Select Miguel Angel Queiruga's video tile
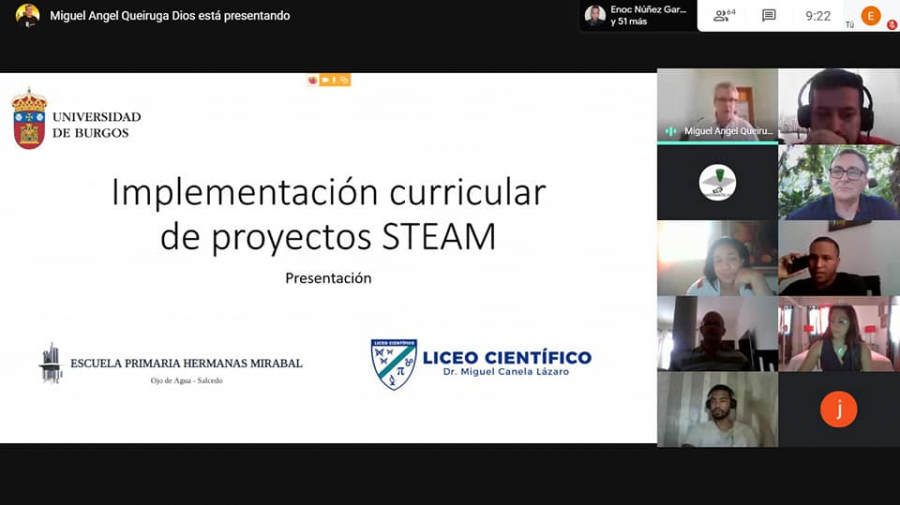 [x=717, y=105]
